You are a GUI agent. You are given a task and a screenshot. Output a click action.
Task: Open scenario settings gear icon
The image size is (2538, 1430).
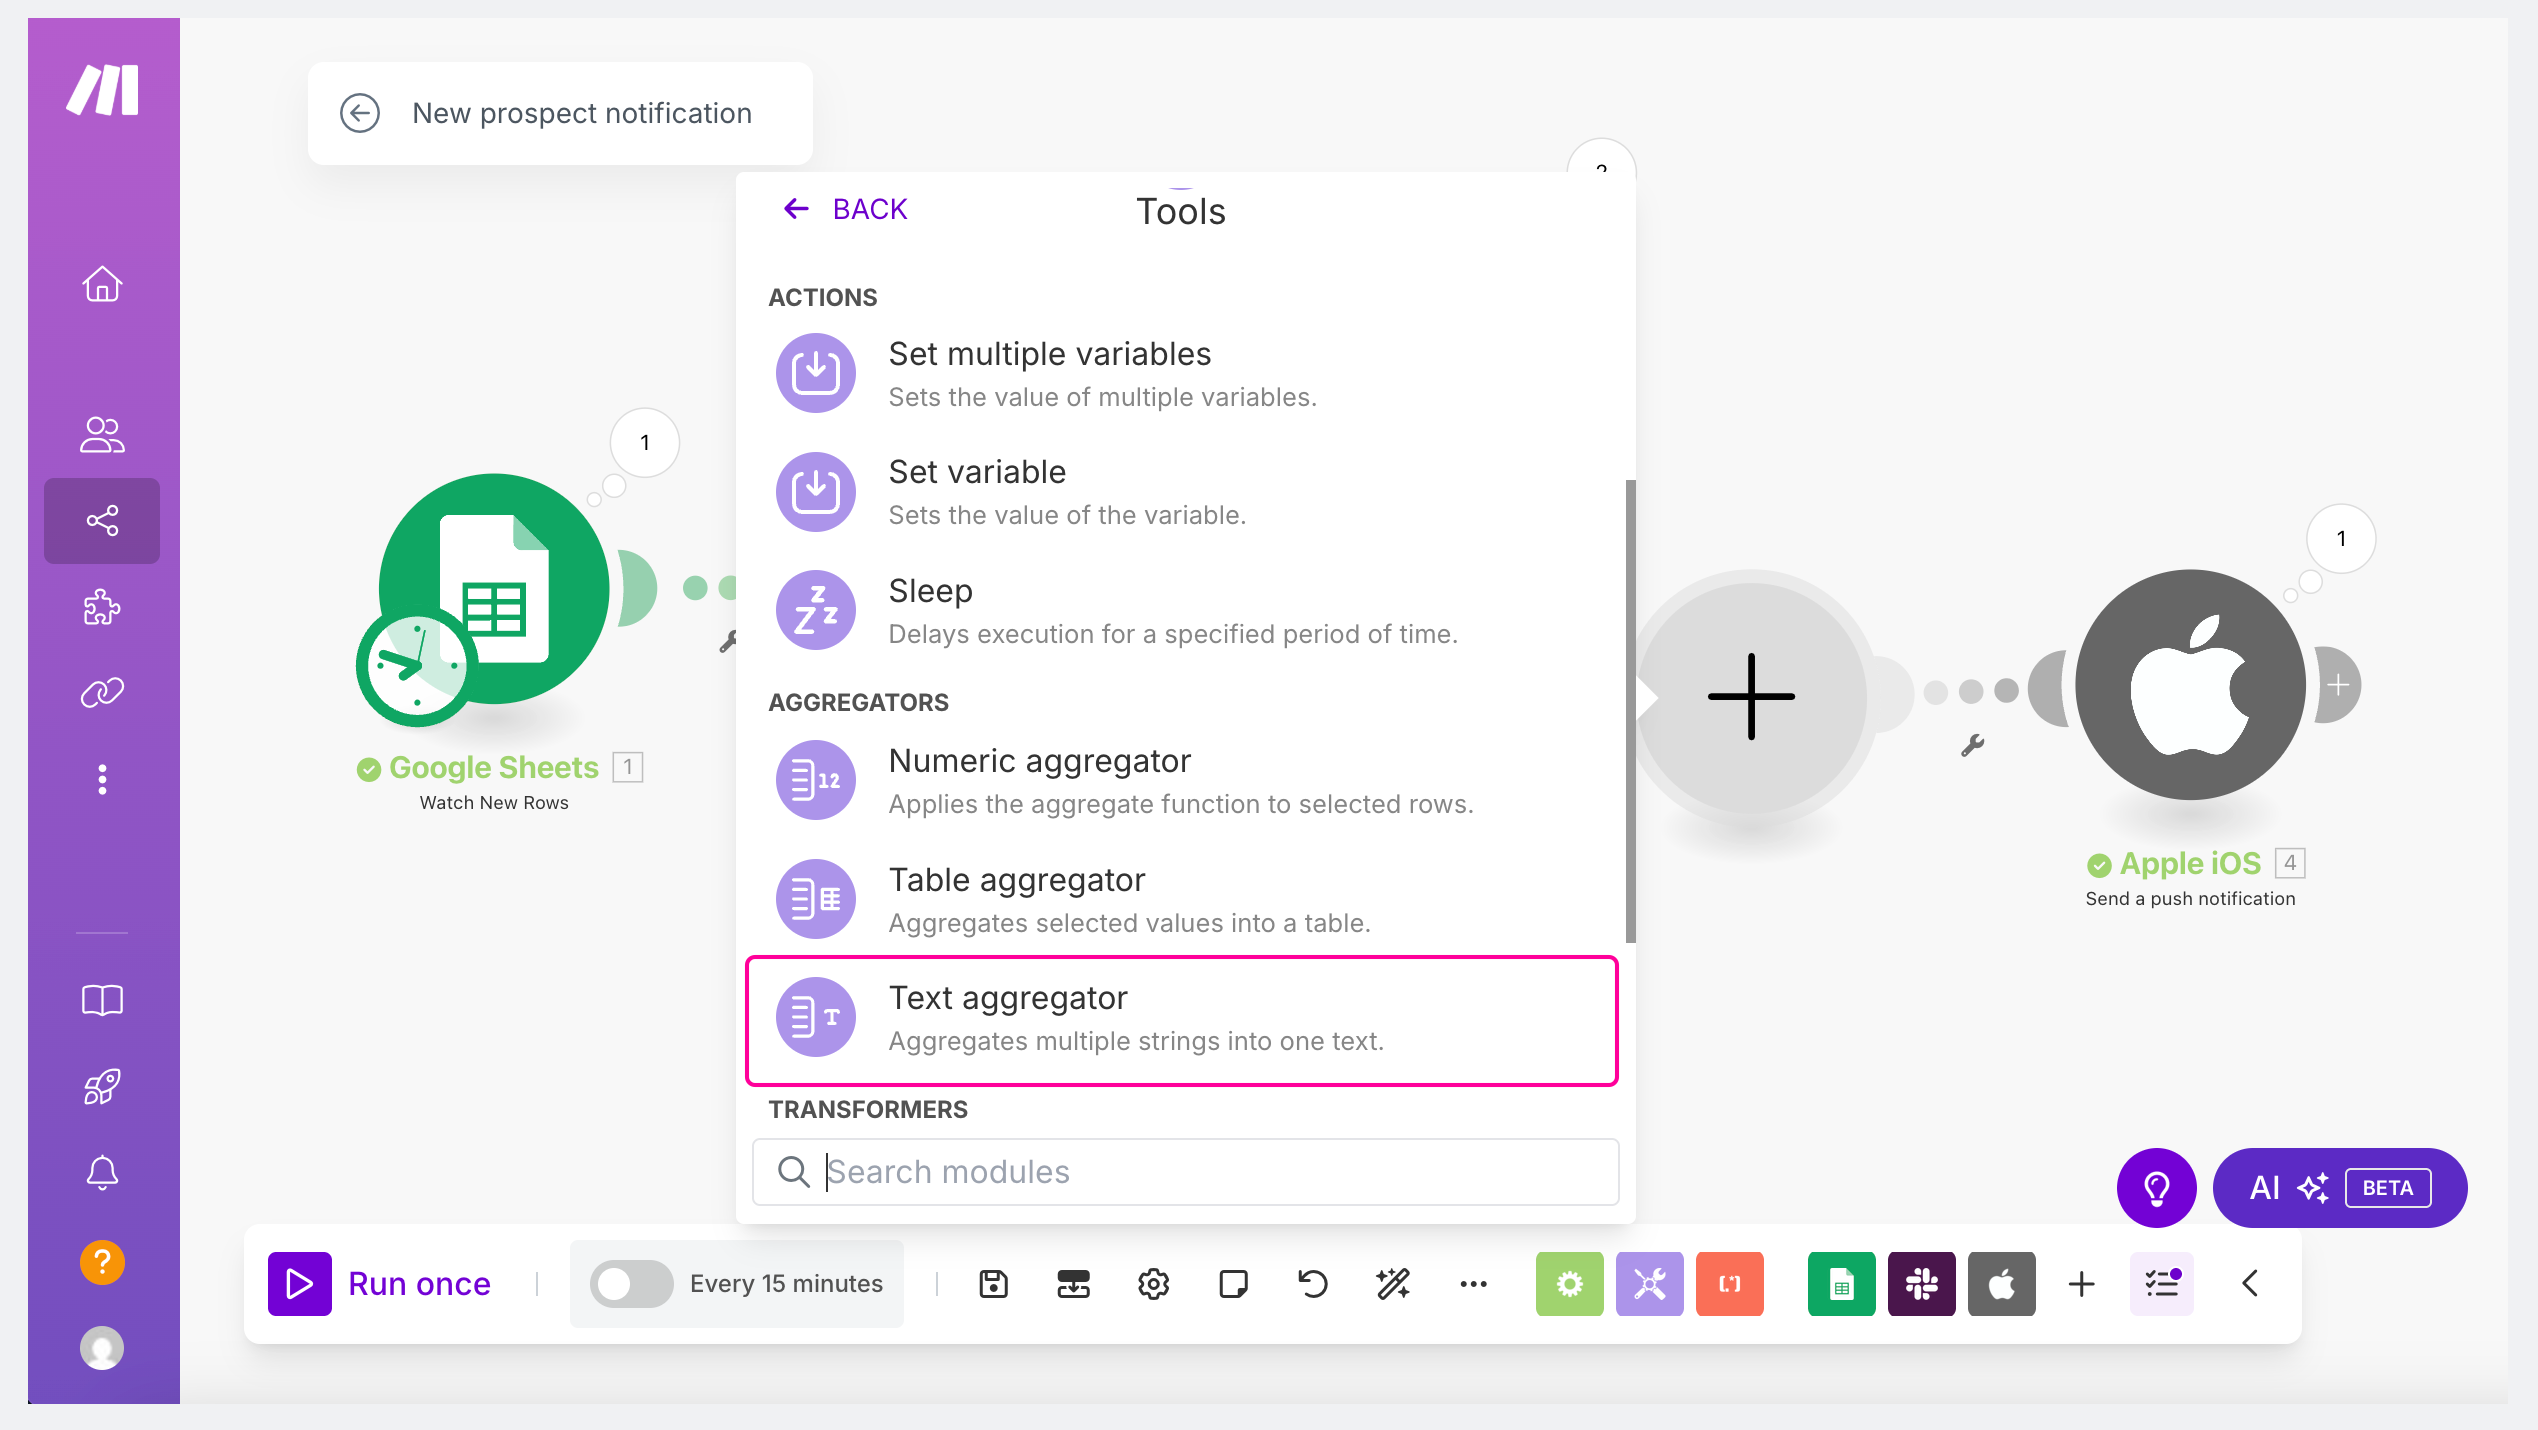point(1153,1284)
